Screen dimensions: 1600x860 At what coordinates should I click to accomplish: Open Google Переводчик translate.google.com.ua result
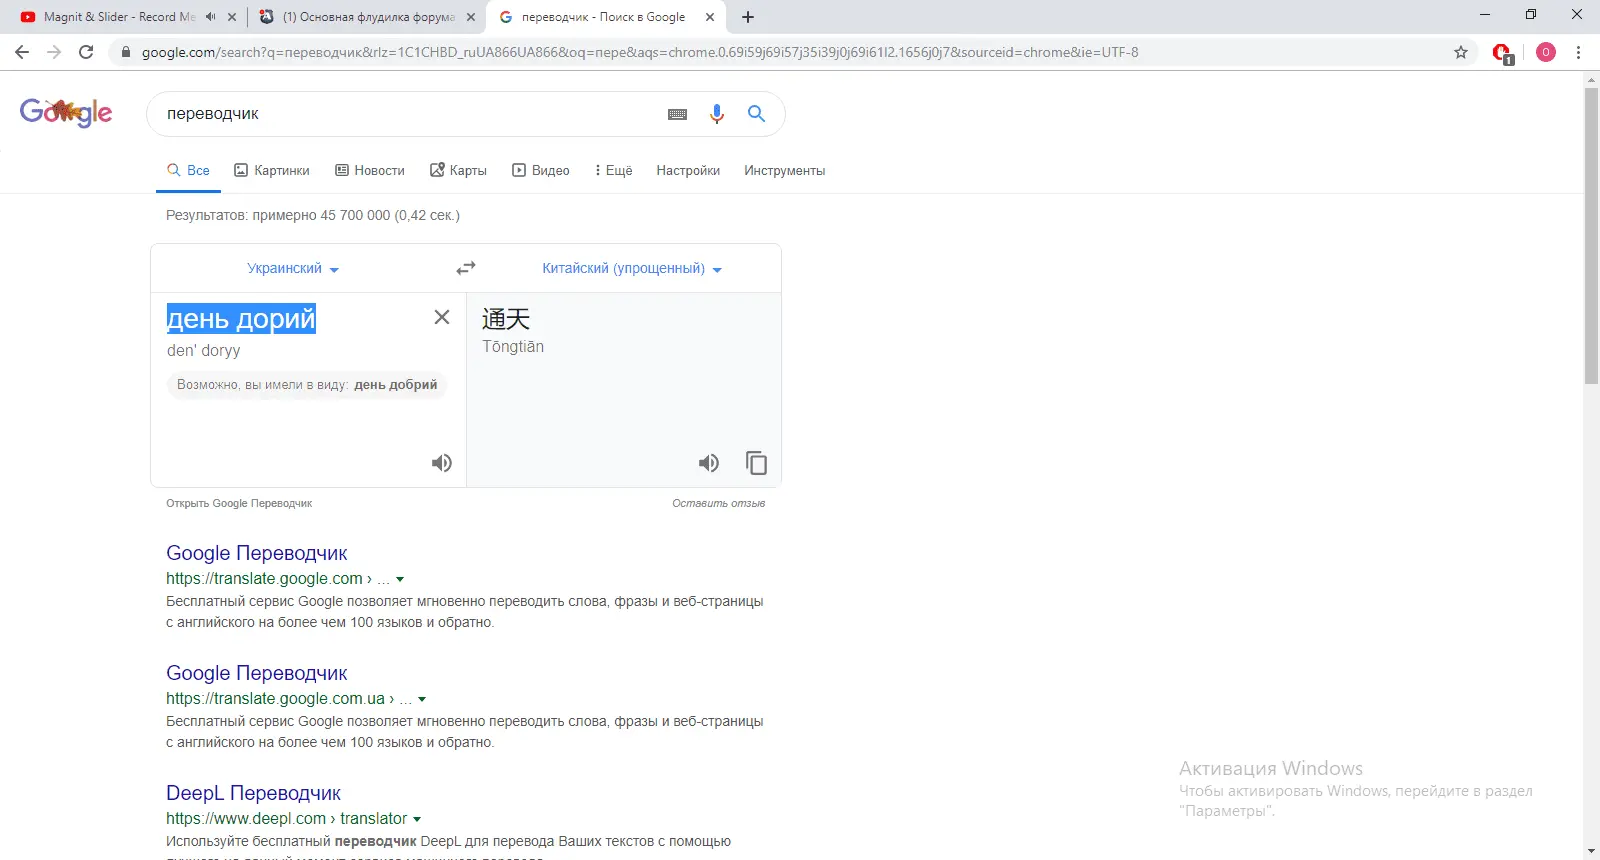click(257, 673)
